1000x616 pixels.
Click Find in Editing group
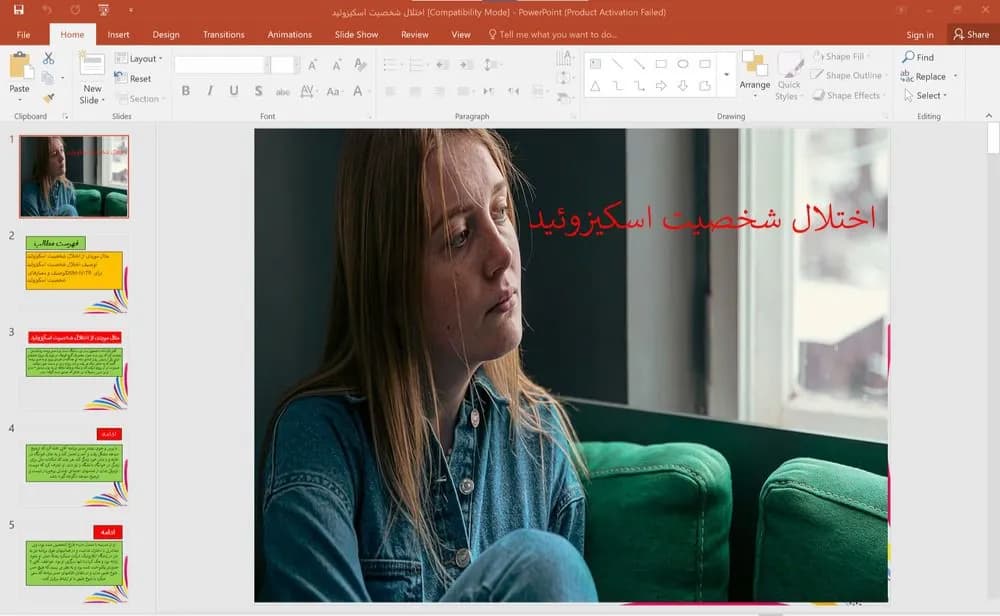918,57
